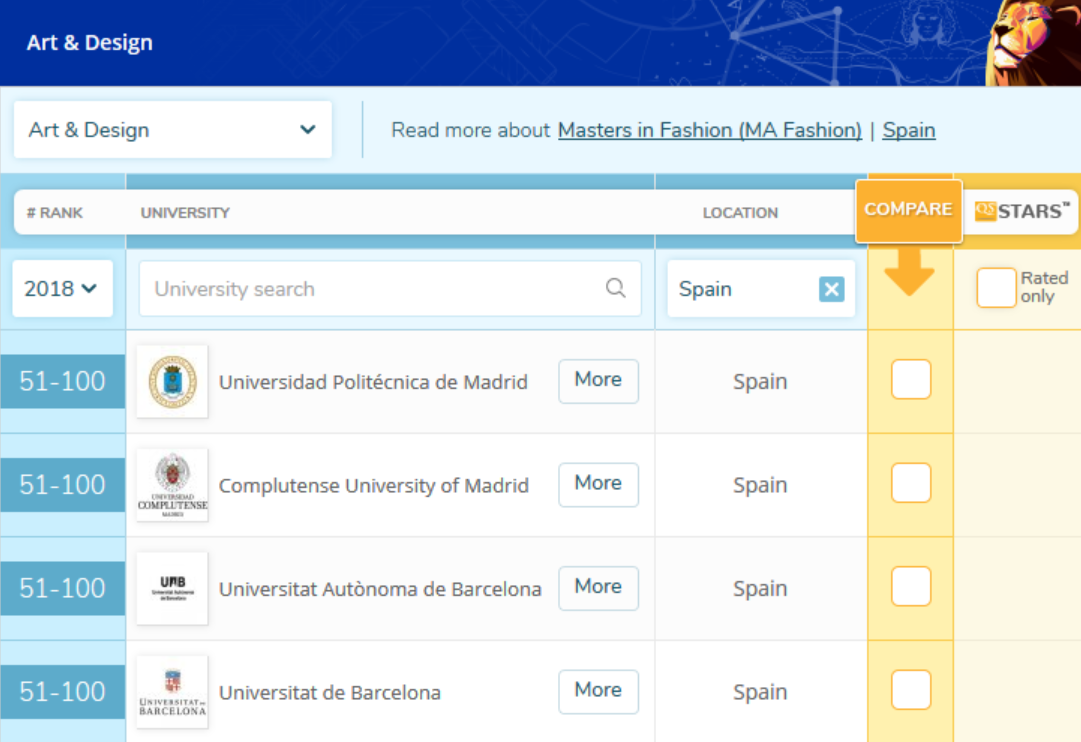Click the UNIVERSITY column header
This screenshot has width=1081, height=742.
coord(185,213)
